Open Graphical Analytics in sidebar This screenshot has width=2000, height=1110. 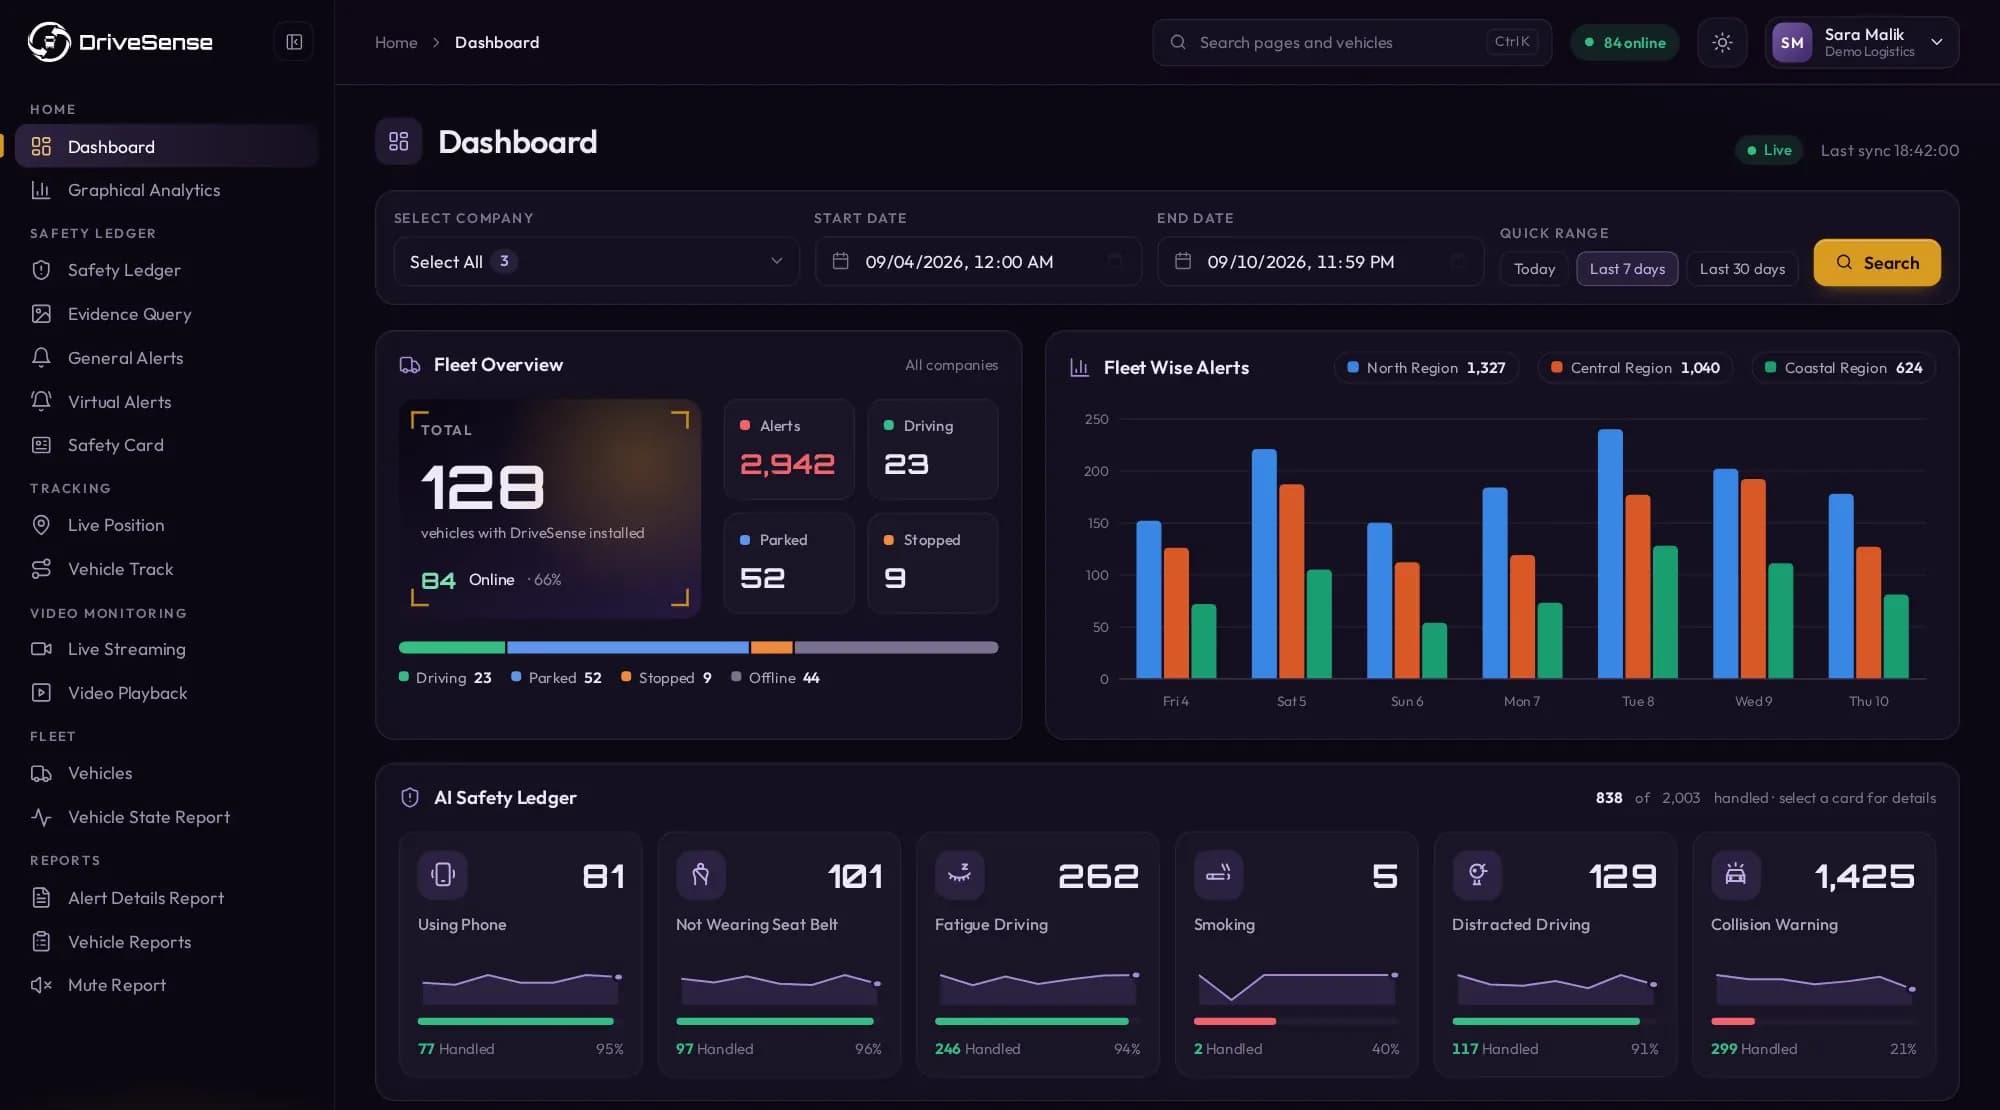[166, 190]
